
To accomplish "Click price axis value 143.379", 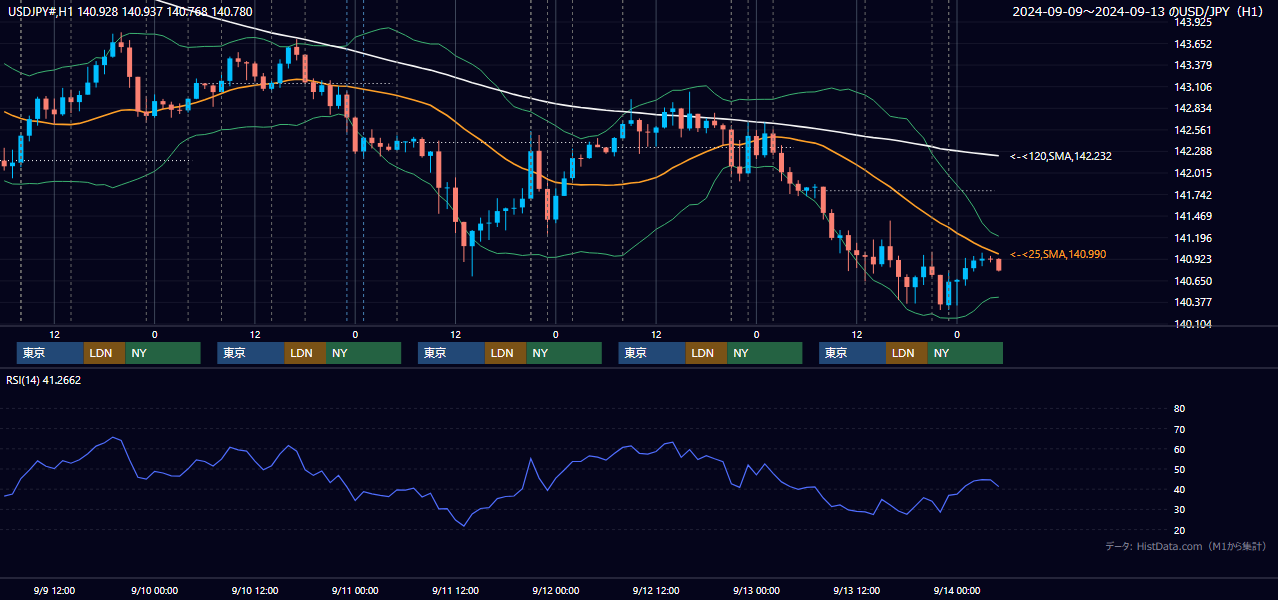I will coord(1194,66).
